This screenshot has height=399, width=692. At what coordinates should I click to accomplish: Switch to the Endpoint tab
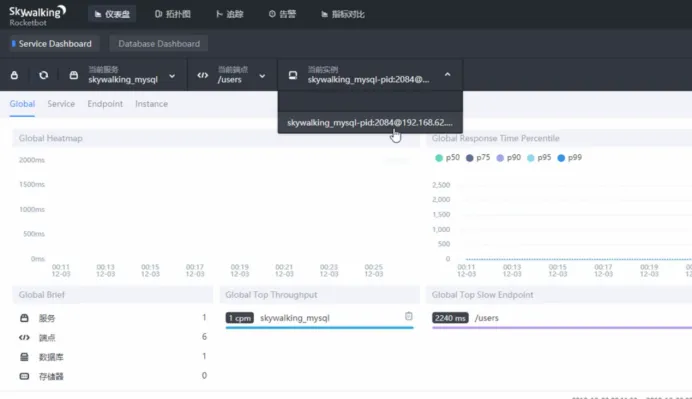[x=105, y=104]
